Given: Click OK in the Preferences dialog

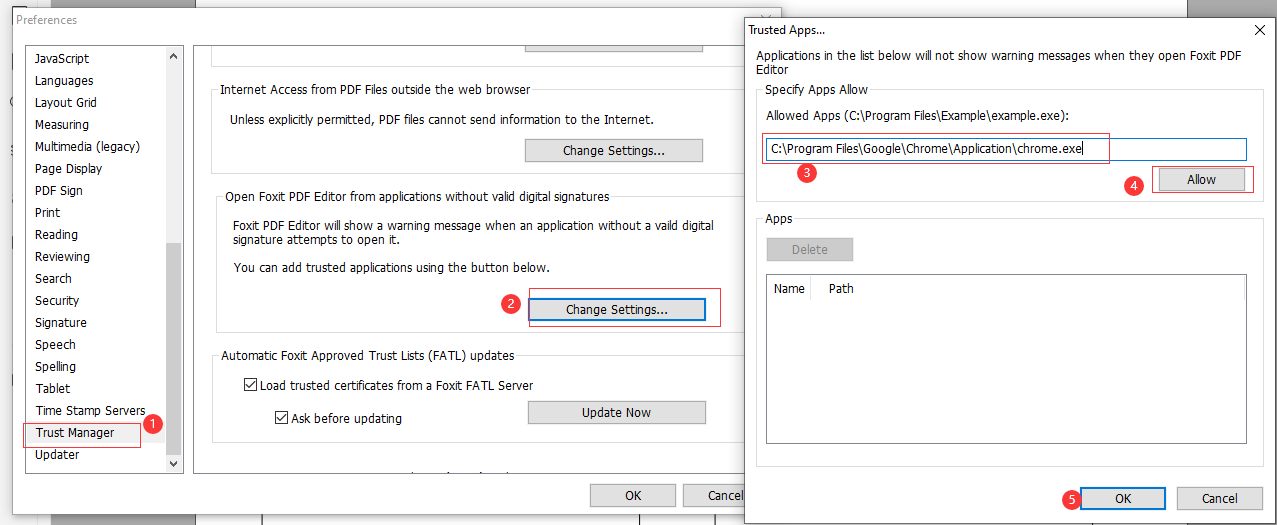Looking at the screenshot, I should [633, 495].
